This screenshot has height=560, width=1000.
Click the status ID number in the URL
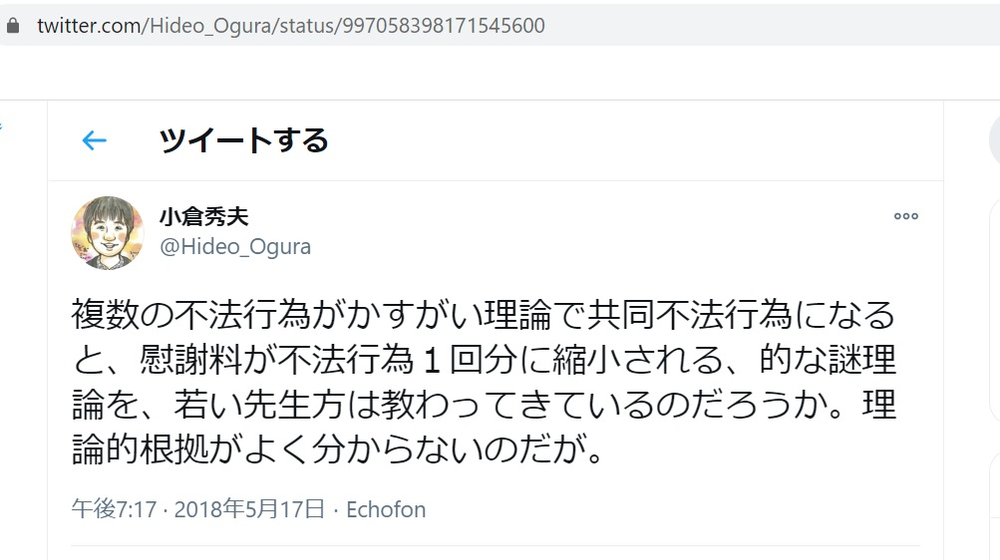click(x=444, y=26)
